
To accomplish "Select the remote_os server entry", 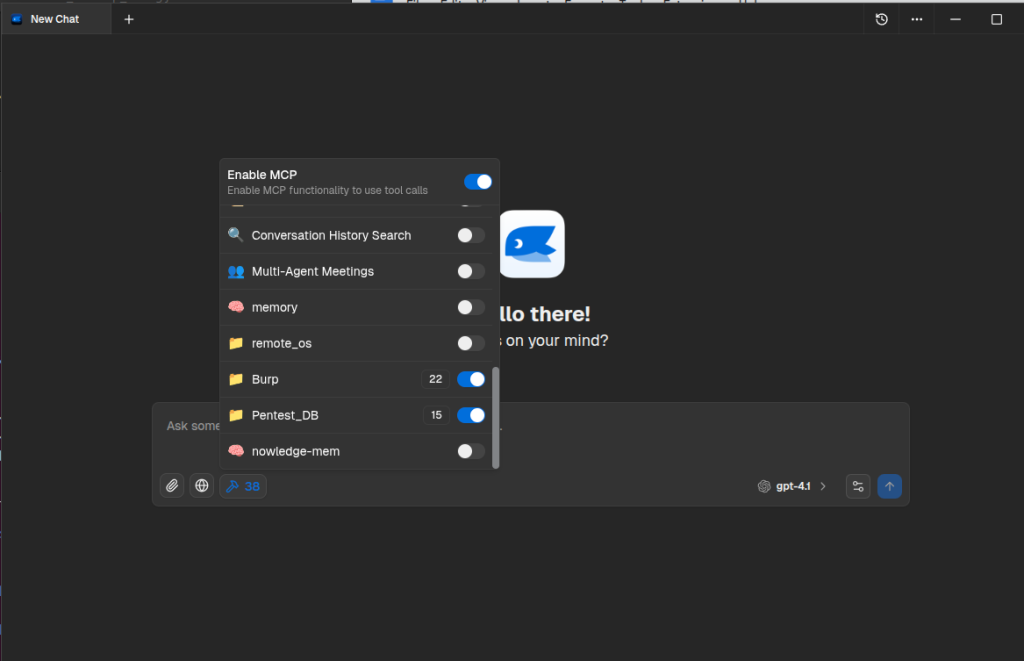I will click(x=281, y=343).
